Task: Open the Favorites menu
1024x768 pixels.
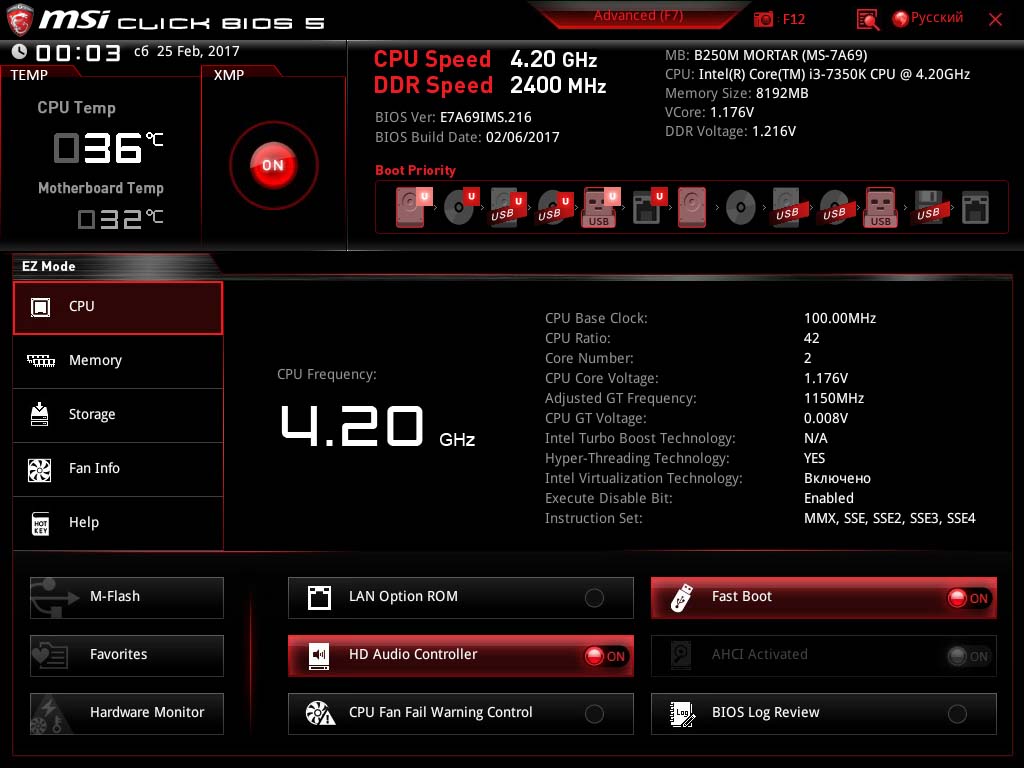Action: click(127, 656)
